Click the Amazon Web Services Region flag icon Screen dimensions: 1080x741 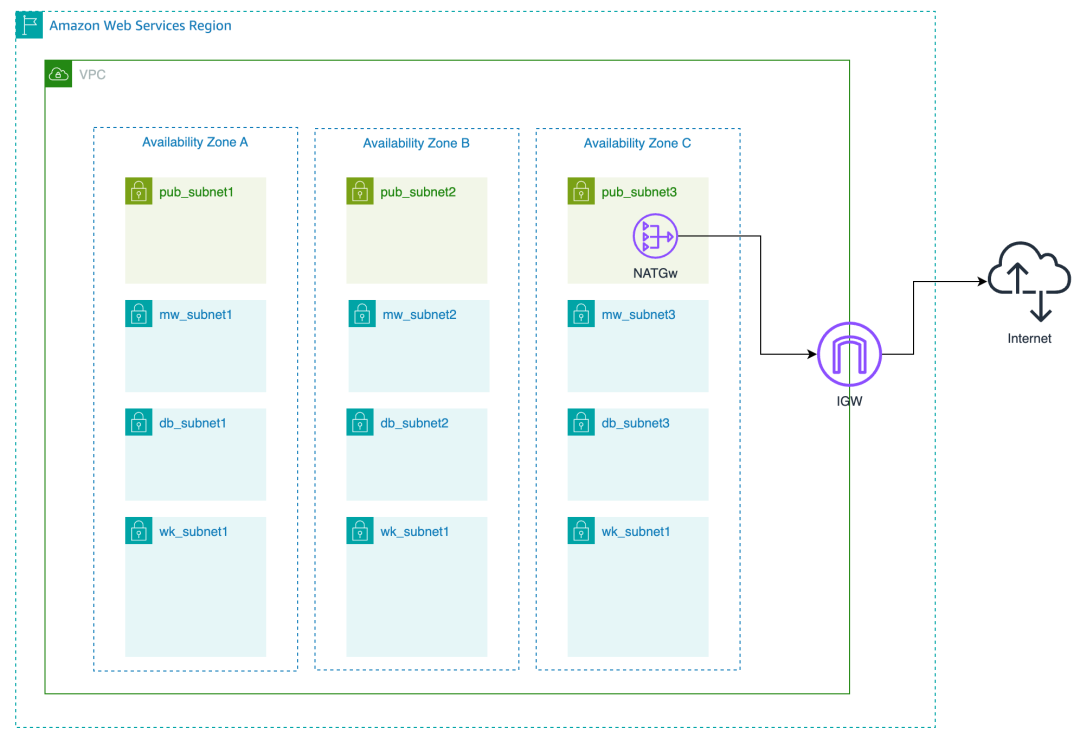point(30,25)
